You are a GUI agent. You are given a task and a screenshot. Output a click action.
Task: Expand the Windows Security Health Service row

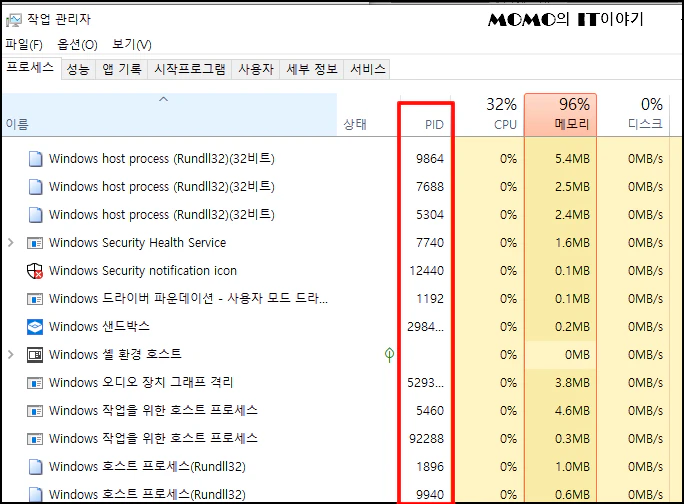[11, 243]
